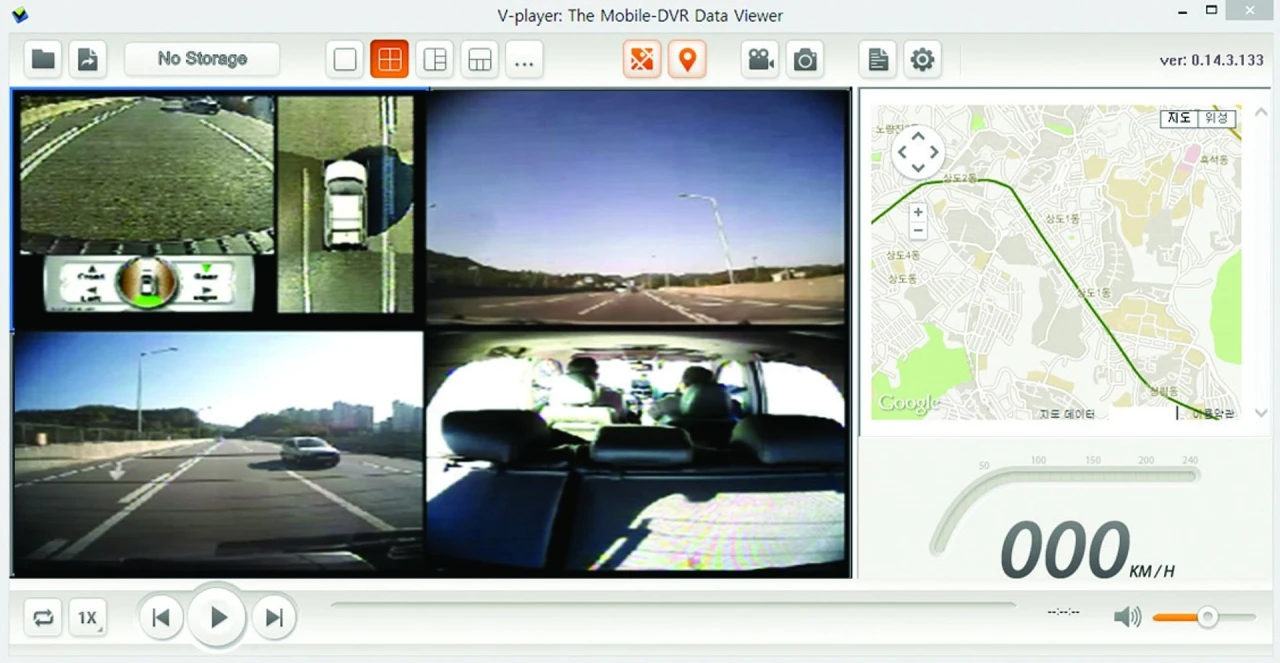Zoom in on the map with plus
The width and height of the screenshot is (1280, 663).
coord(918,212)
